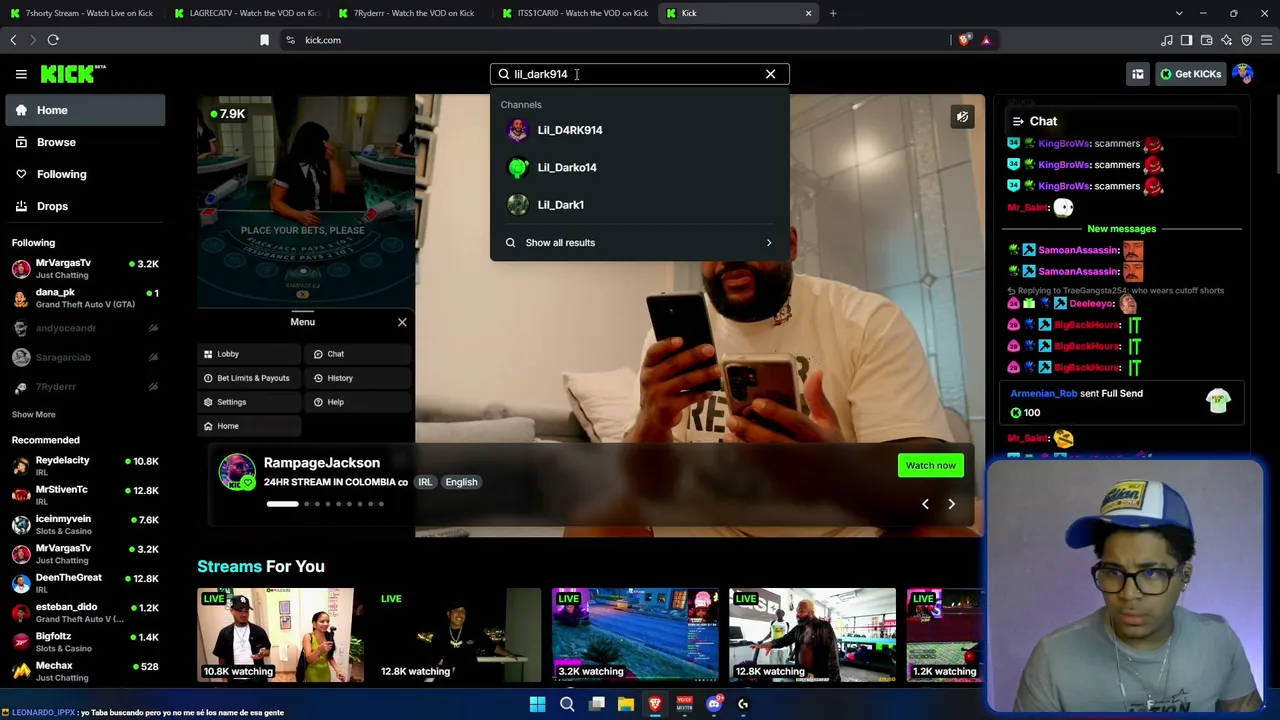The height and width of the screenshot is (720, 1280).
Task: Select Lil_Dark1 channel from search results
Action: click(x=639, y=205)
